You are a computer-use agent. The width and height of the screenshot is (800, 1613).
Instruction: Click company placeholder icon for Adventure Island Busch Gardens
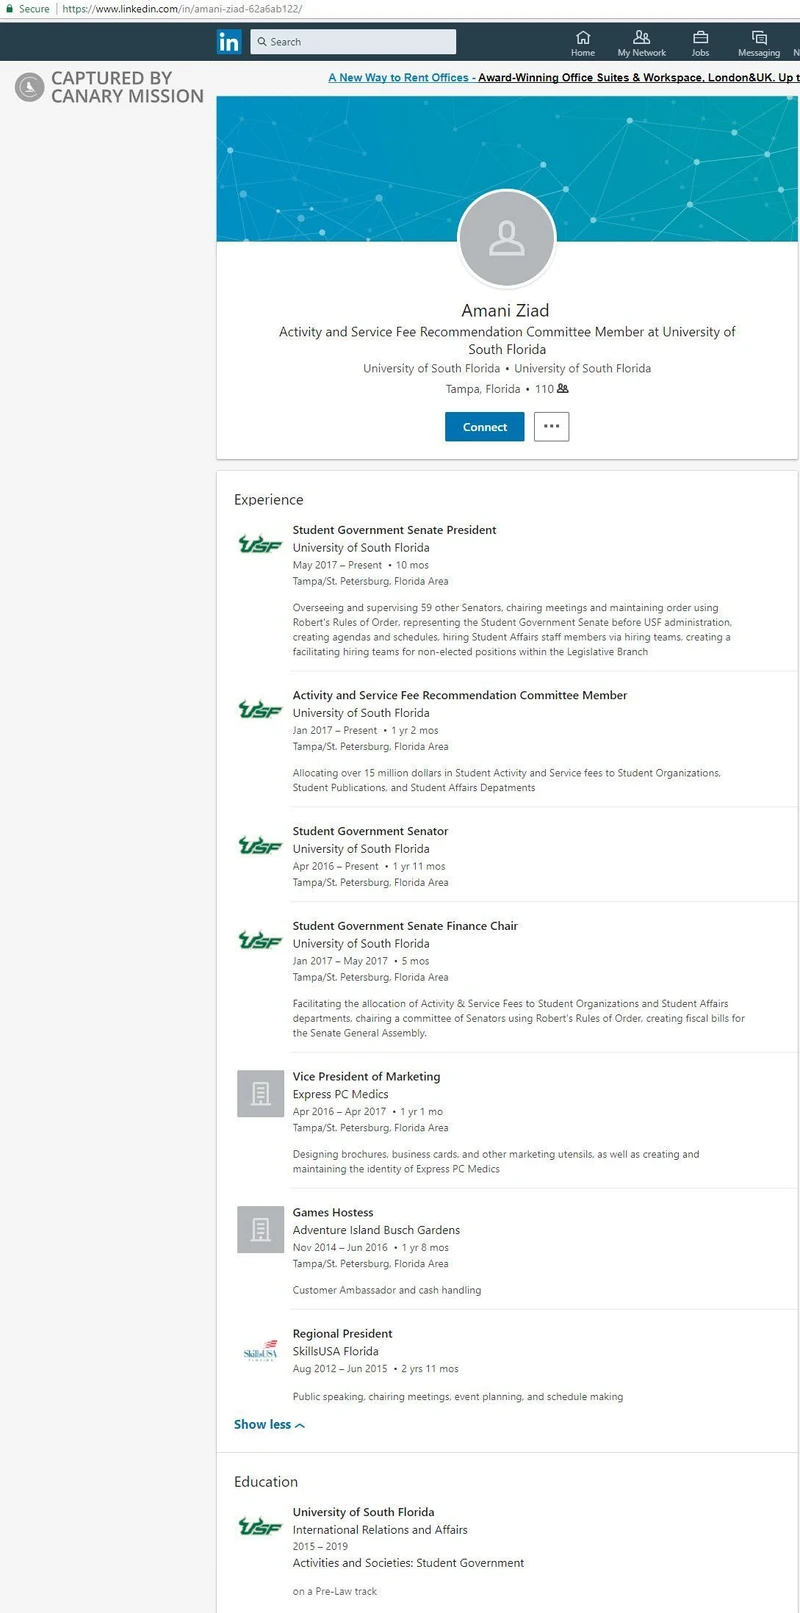(x=260, y=1229)
